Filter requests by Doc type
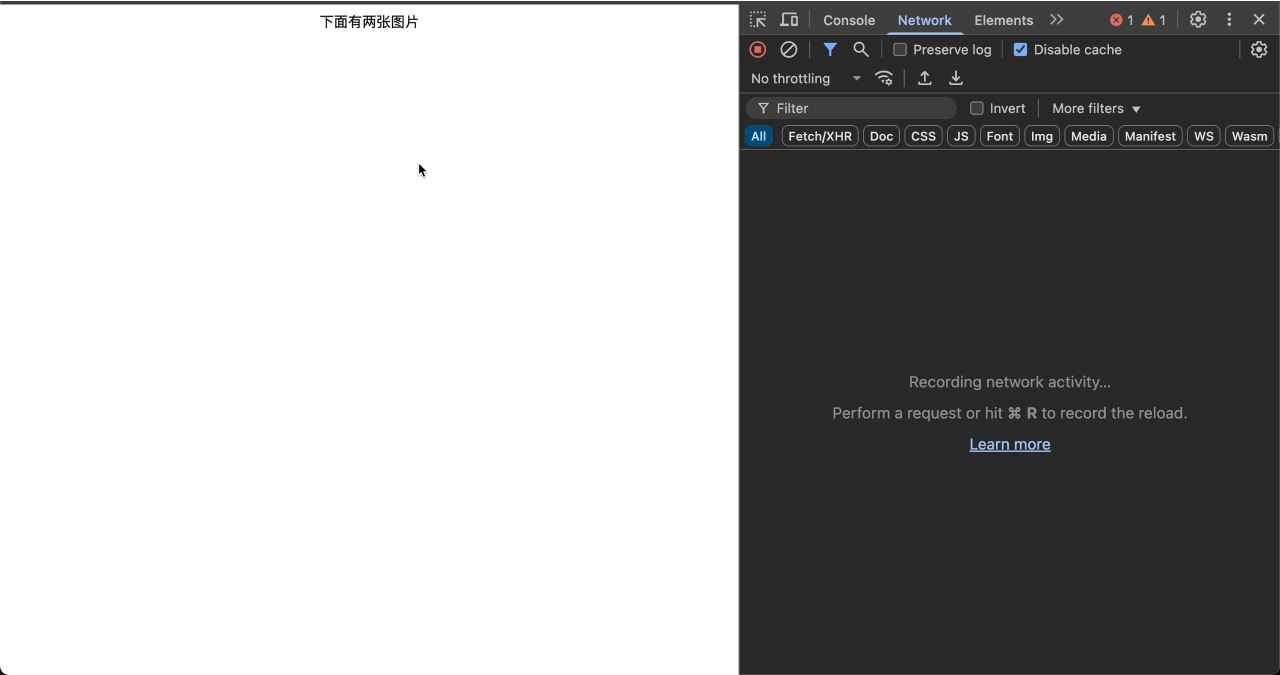This screenshot has width=1280, height=675. pyautogui.click(x=881, y=136)
